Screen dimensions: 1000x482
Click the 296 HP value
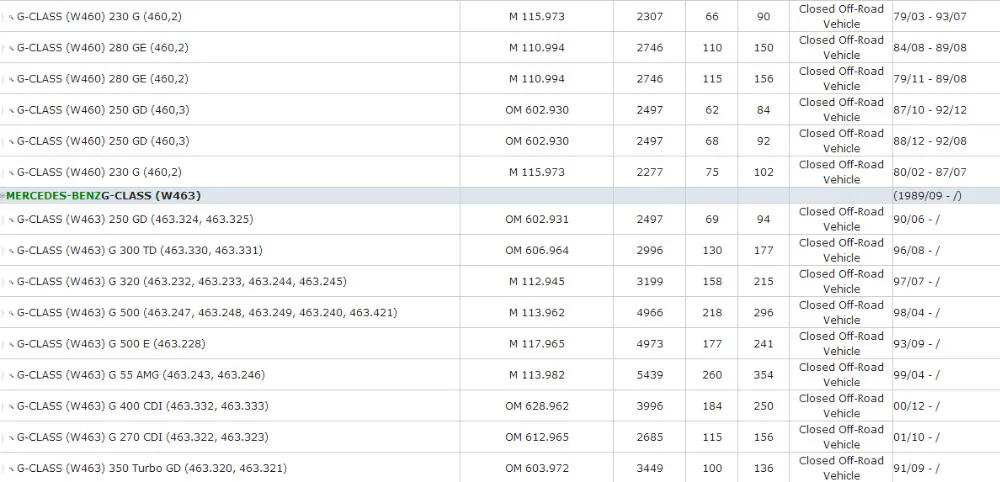coord(764,313)
